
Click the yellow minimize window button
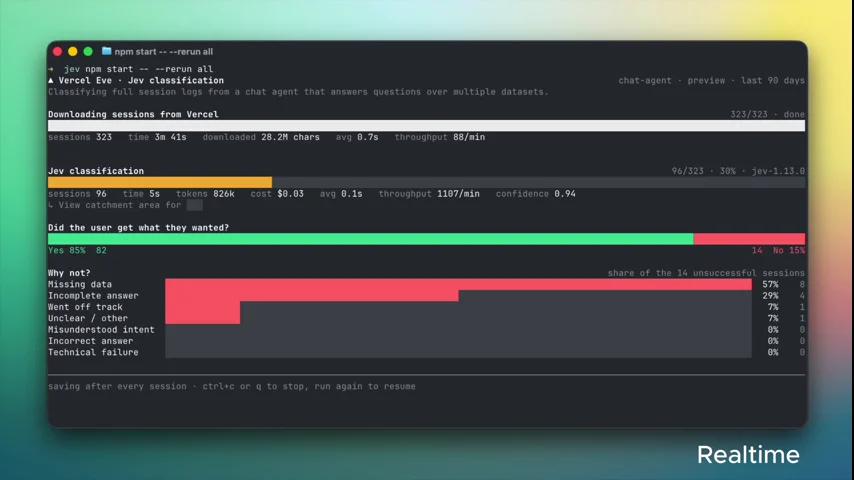pyautogui.click(x=72, y=52)
